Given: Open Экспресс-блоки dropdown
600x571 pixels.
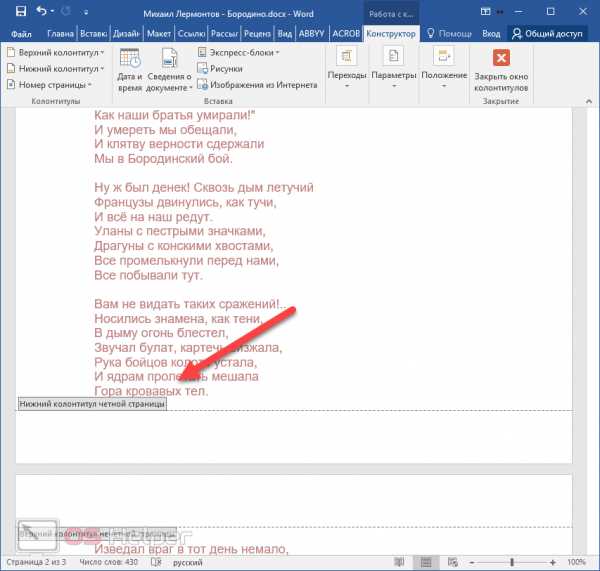Looking at the screenshot, I should point(238,52).
